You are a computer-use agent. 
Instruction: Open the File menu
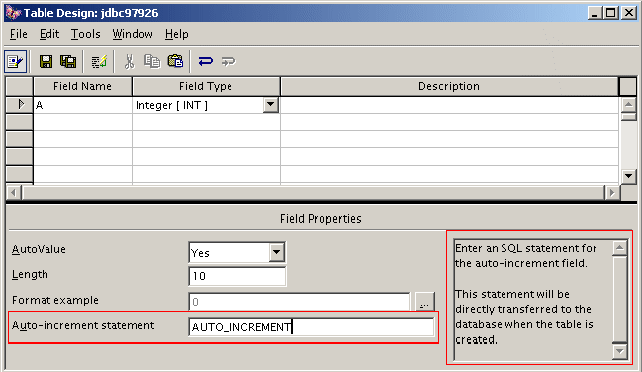(x=19, y=34)
